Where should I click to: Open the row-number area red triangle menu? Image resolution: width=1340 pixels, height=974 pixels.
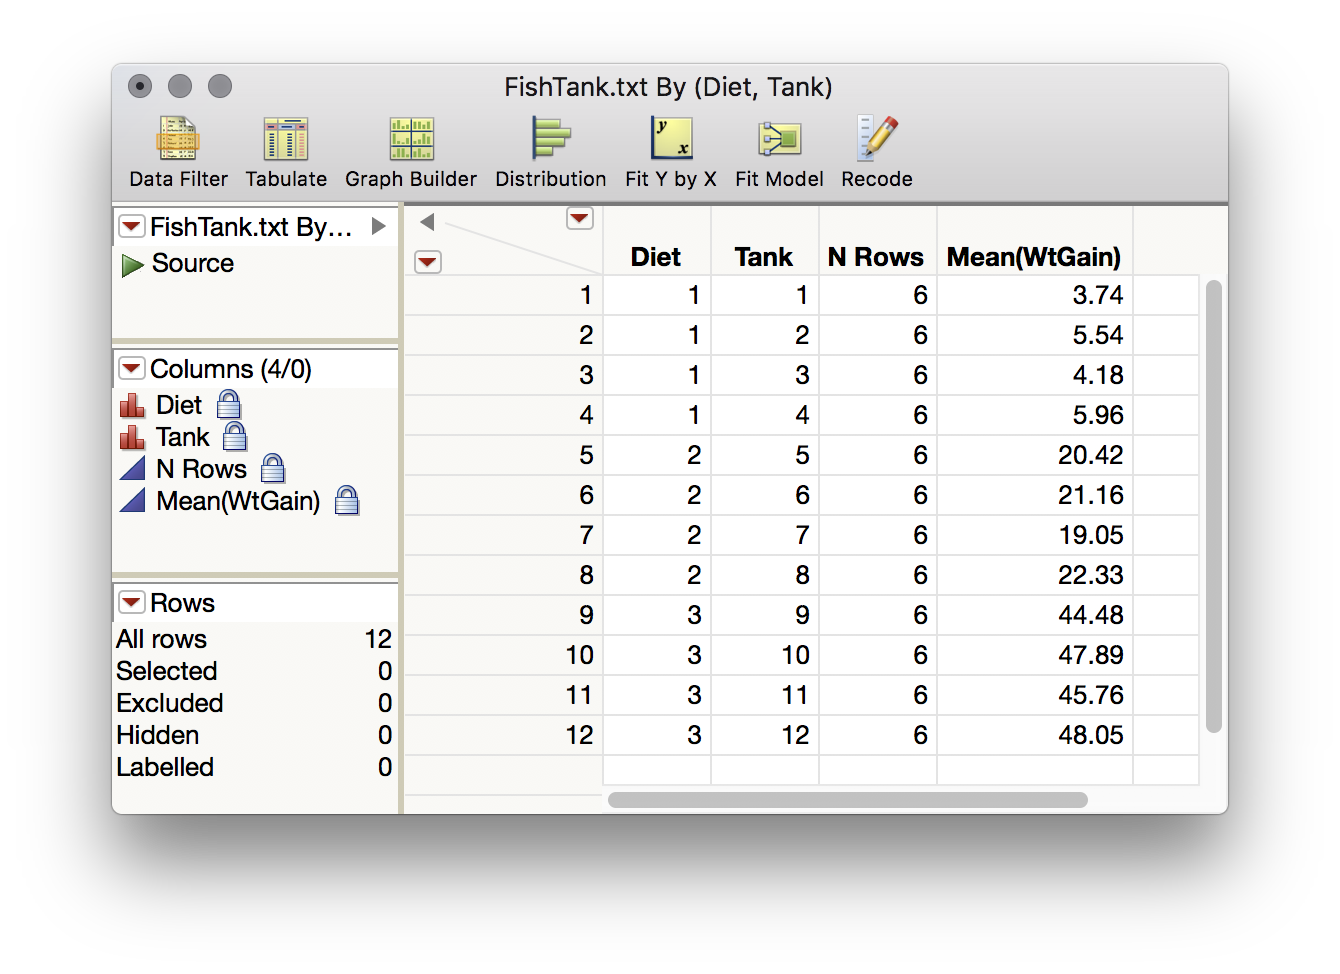point(428,262)
